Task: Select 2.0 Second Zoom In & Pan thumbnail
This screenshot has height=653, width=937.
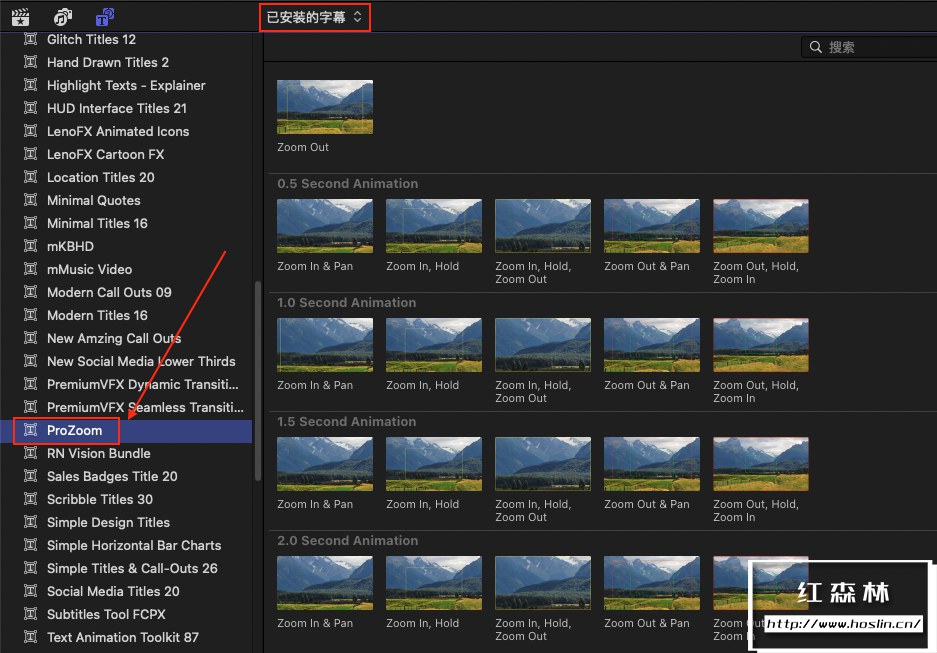Action: [325, 583]
